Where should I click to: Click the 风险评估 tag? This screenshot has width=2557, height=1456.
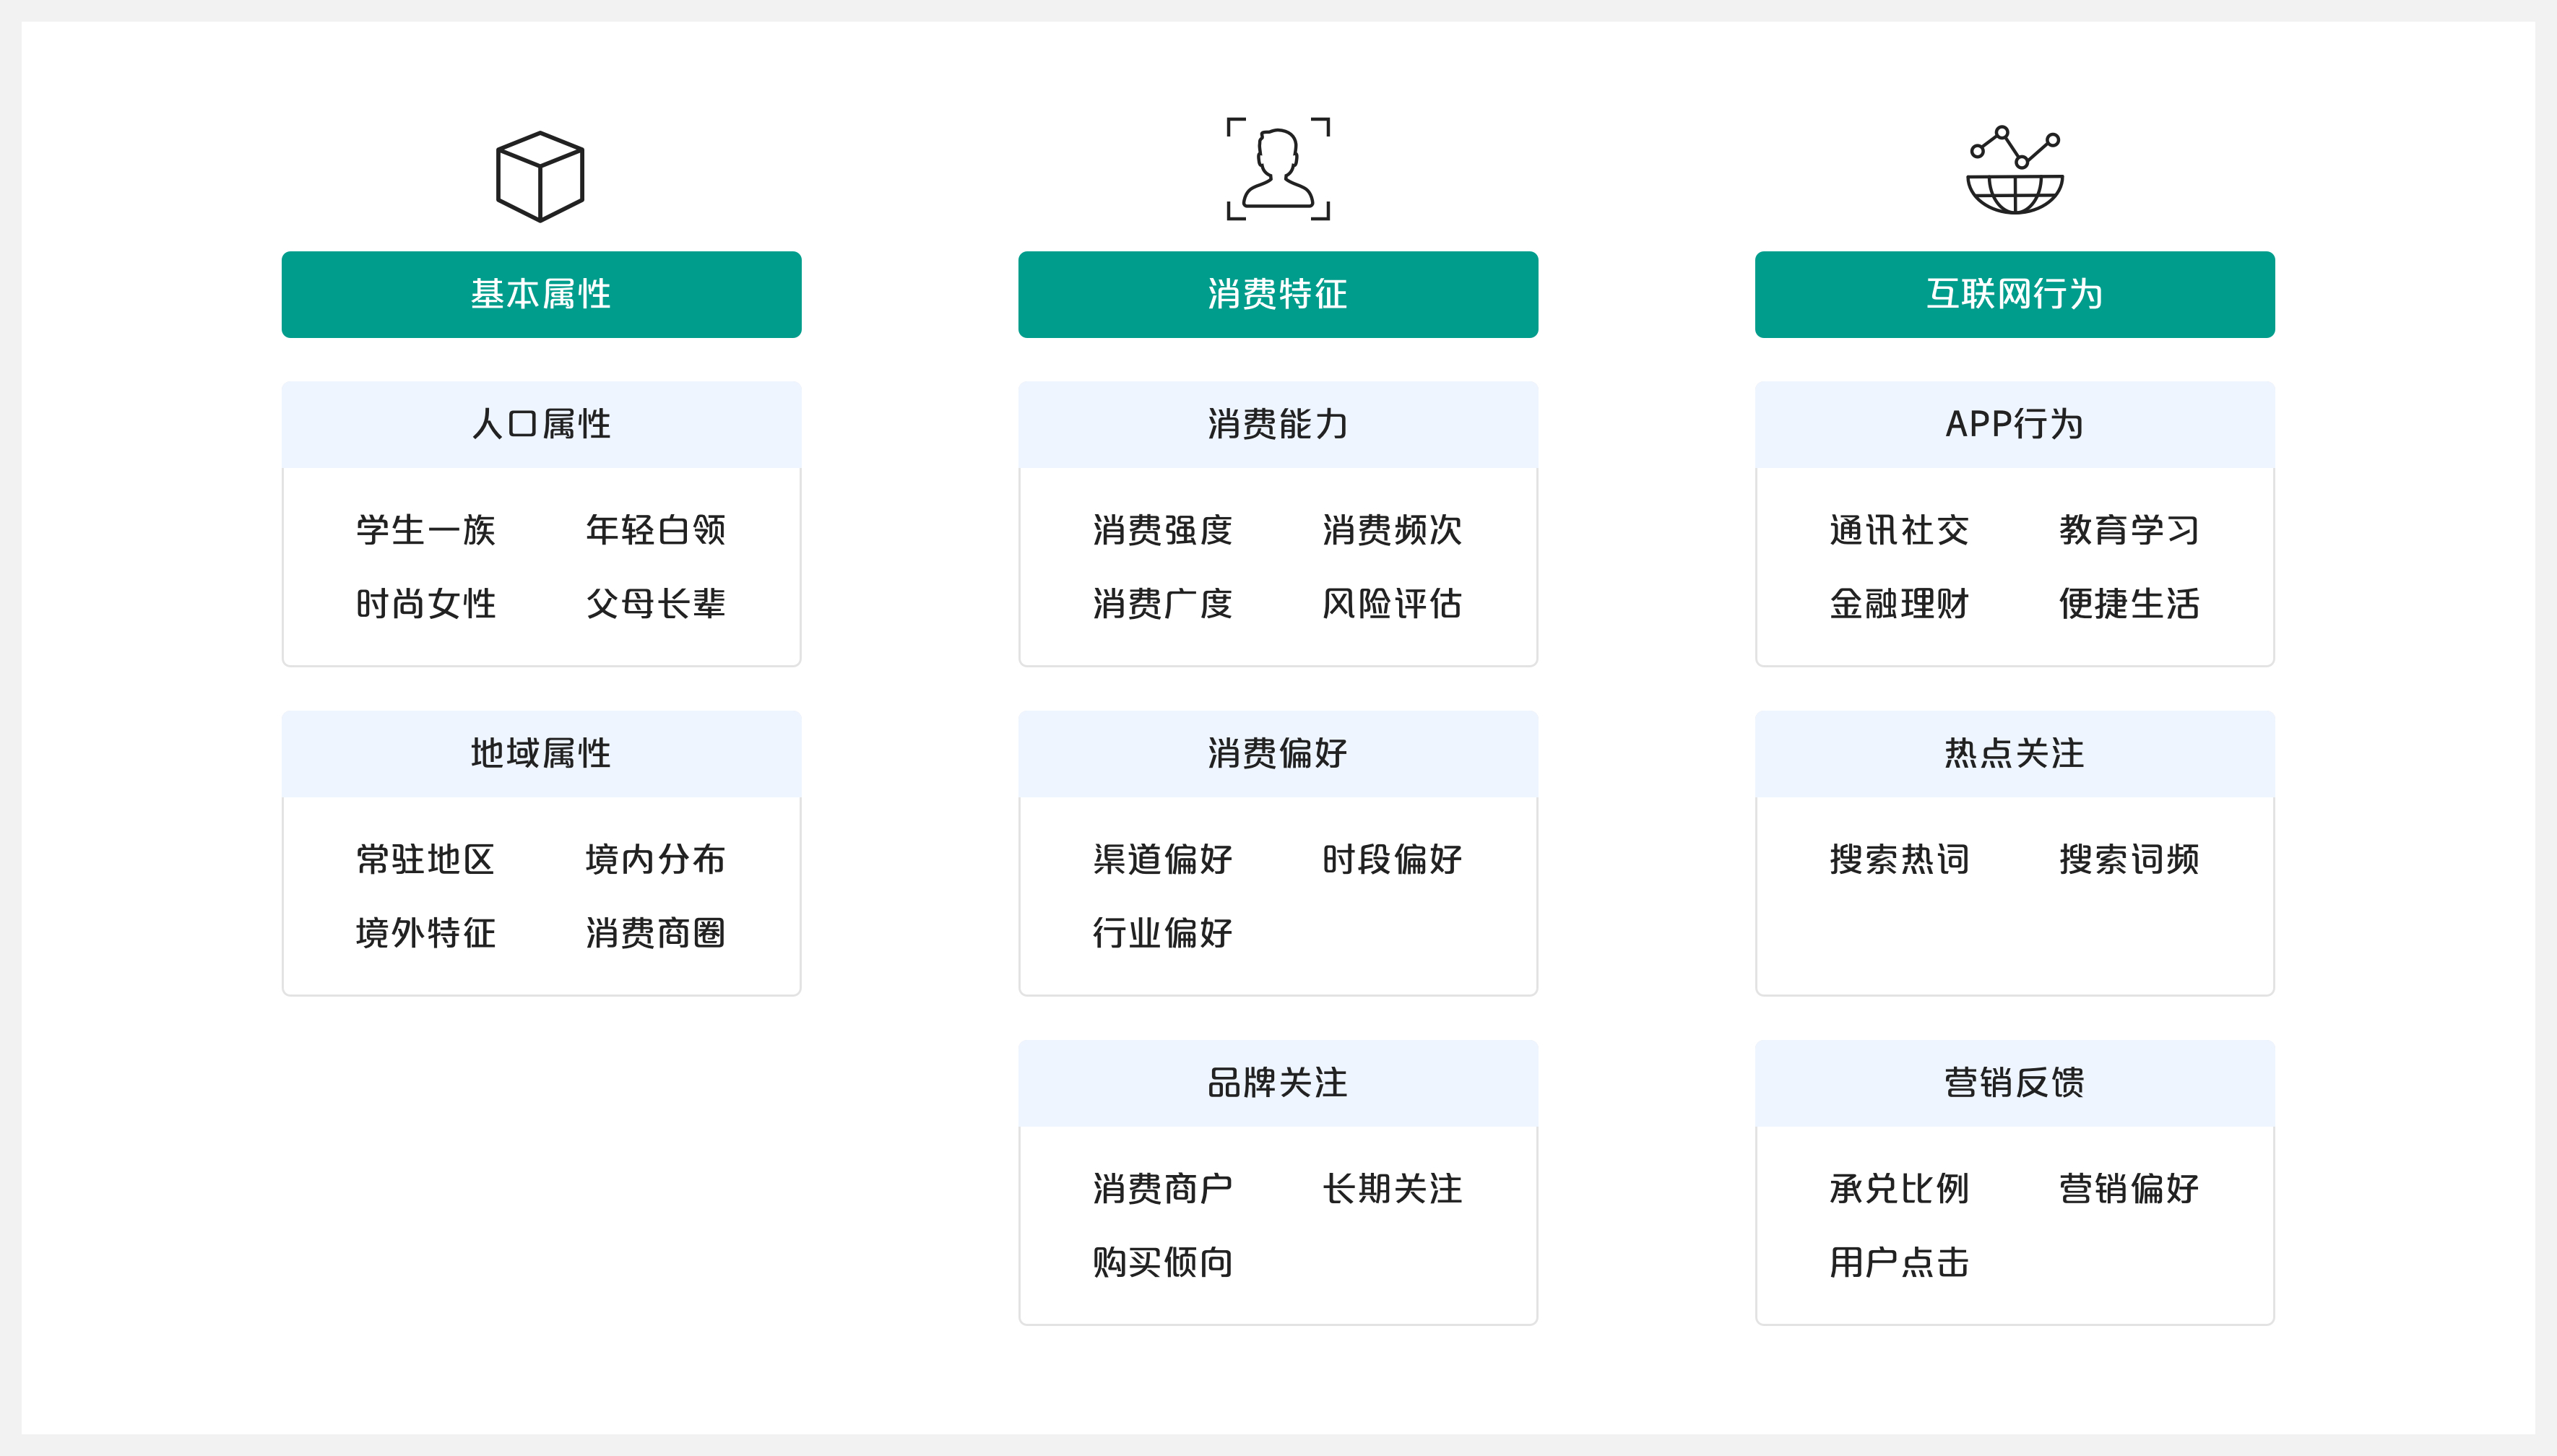[x=1393, y=604]
